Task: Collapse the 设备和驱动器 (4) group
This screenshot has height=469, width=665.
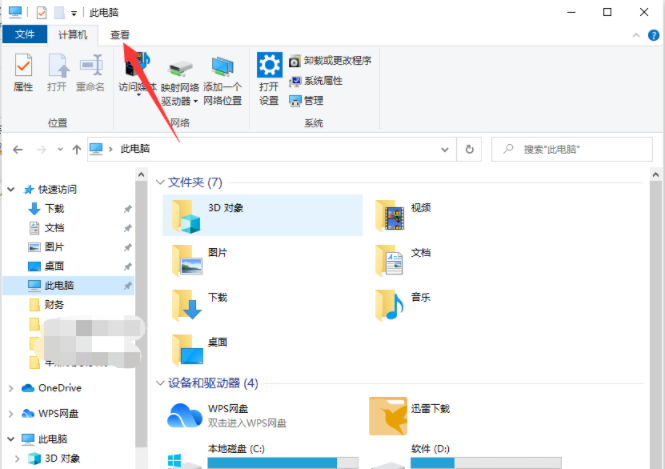Action: 161,383
